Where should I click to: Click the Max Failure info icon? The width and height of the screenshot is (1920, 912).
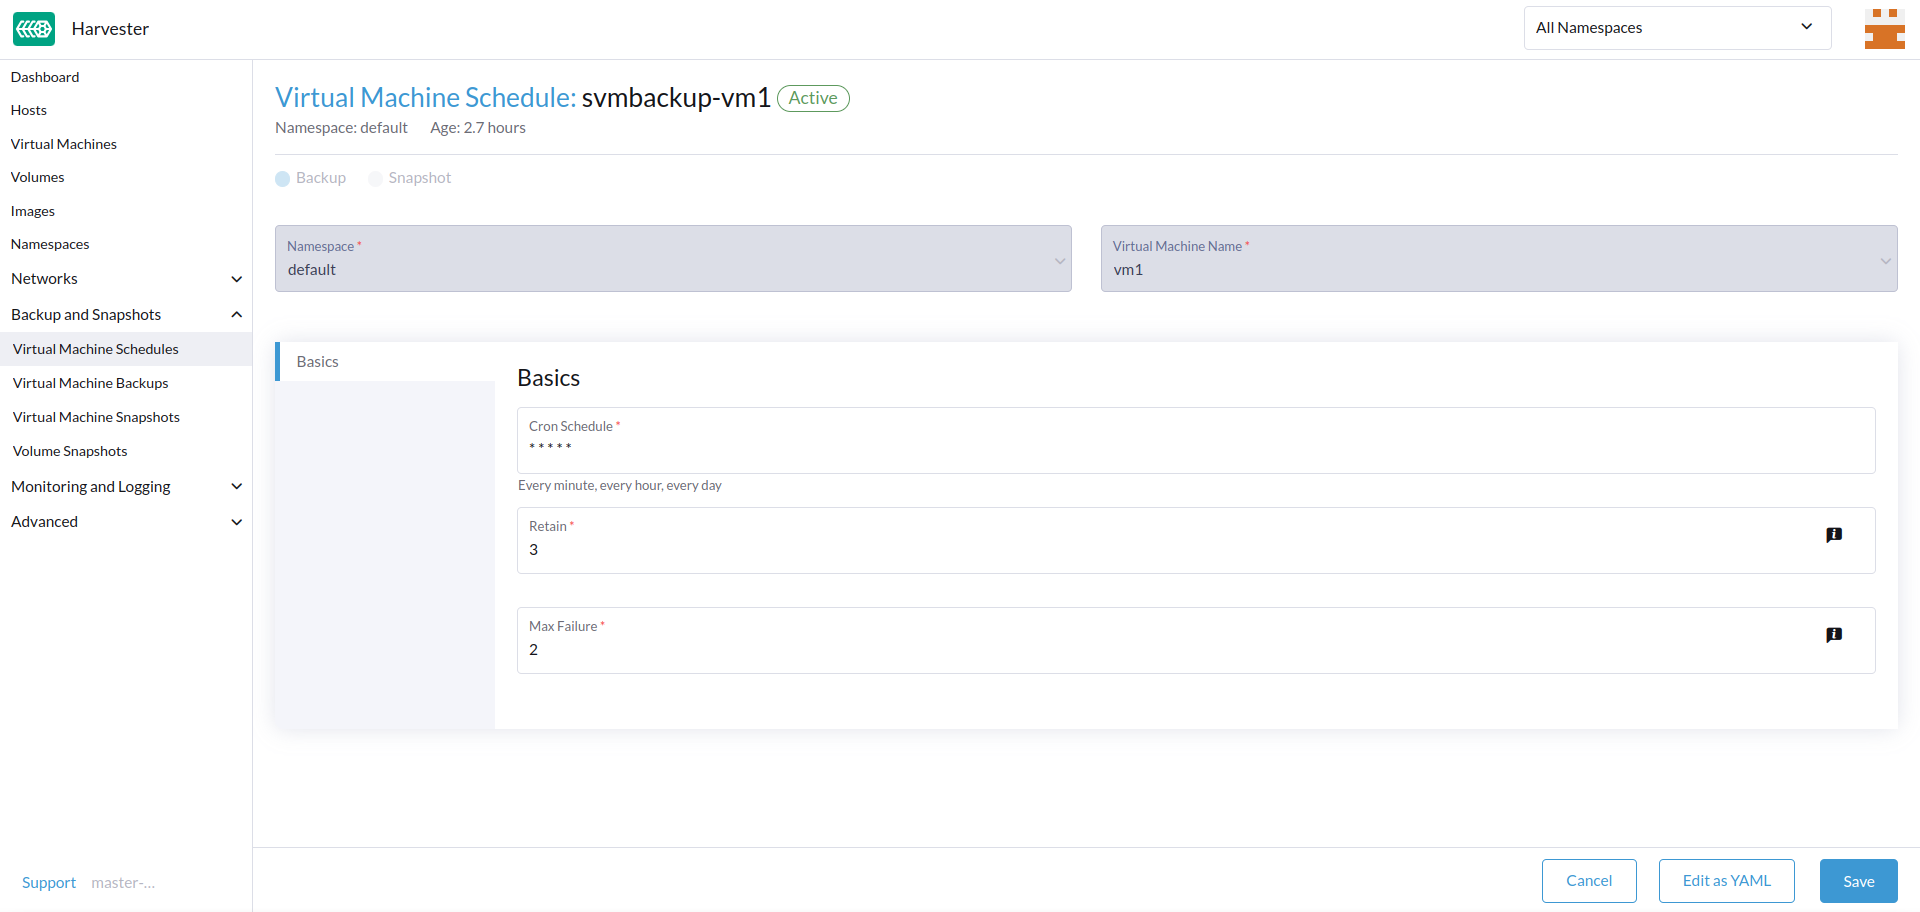coord(1833,635)
